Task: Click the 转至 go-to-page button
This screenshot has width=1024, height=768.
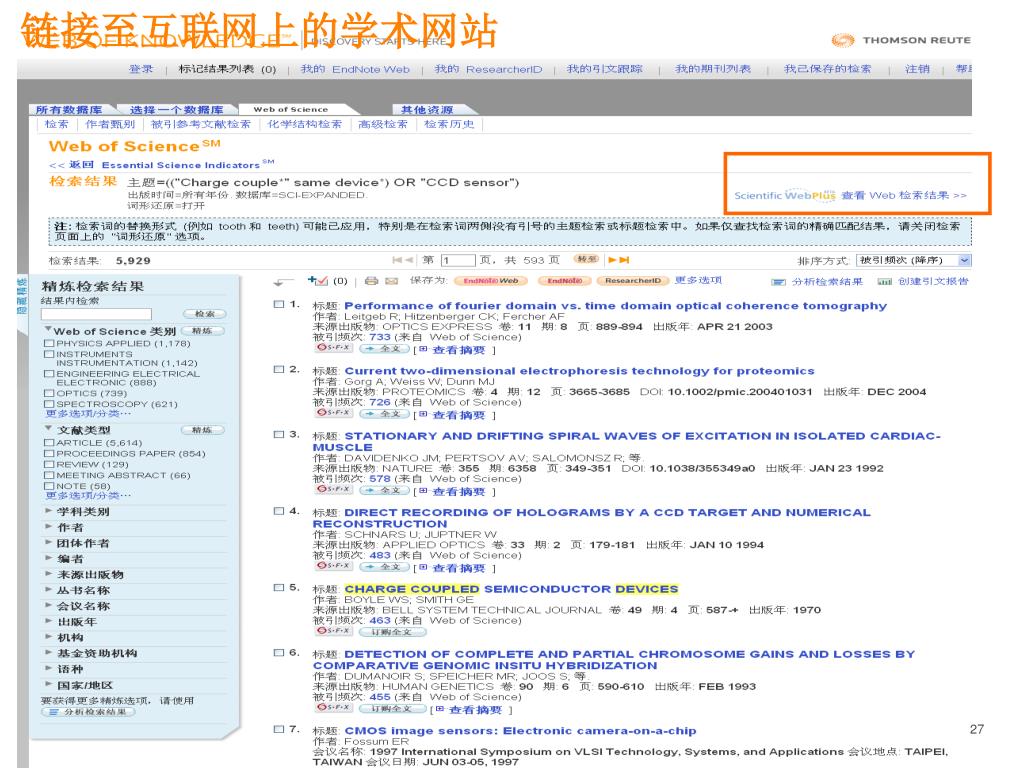Action: tap(586, 259)
